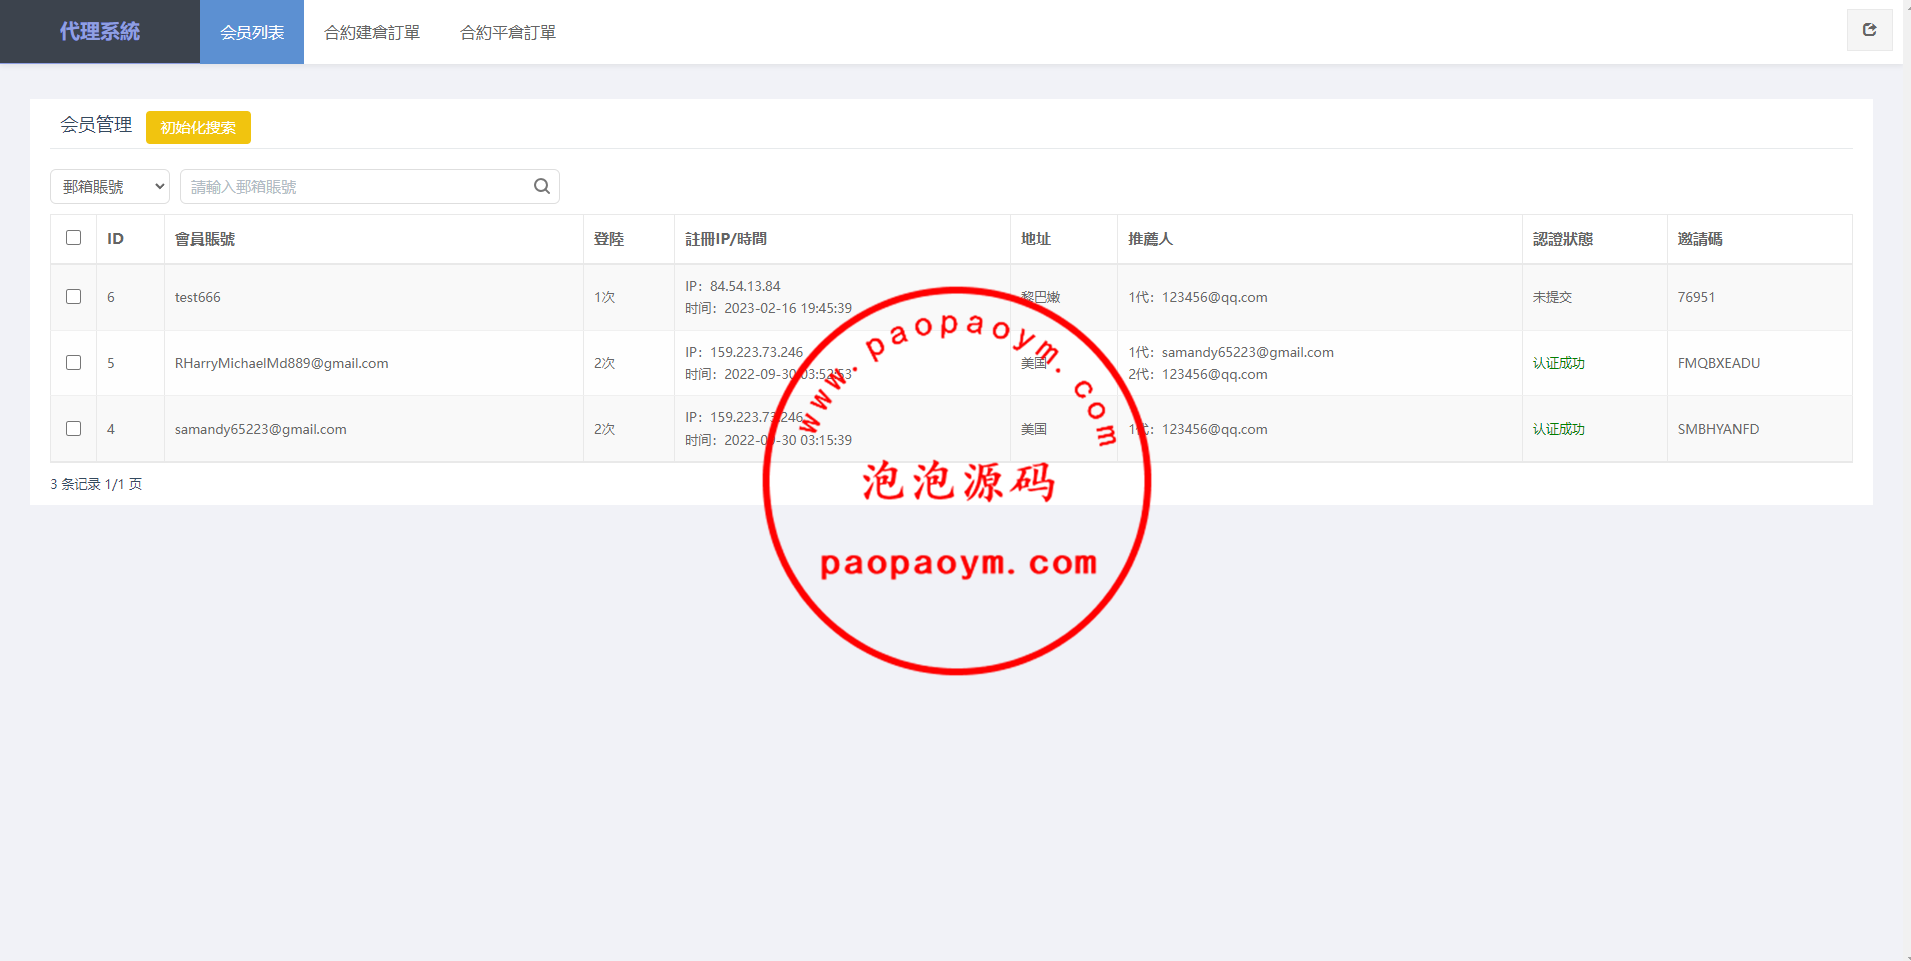Click 认证成功 status in FMQBXEADU row
This screenshot has height=961, width=1911.
(x=1559, y=363)
